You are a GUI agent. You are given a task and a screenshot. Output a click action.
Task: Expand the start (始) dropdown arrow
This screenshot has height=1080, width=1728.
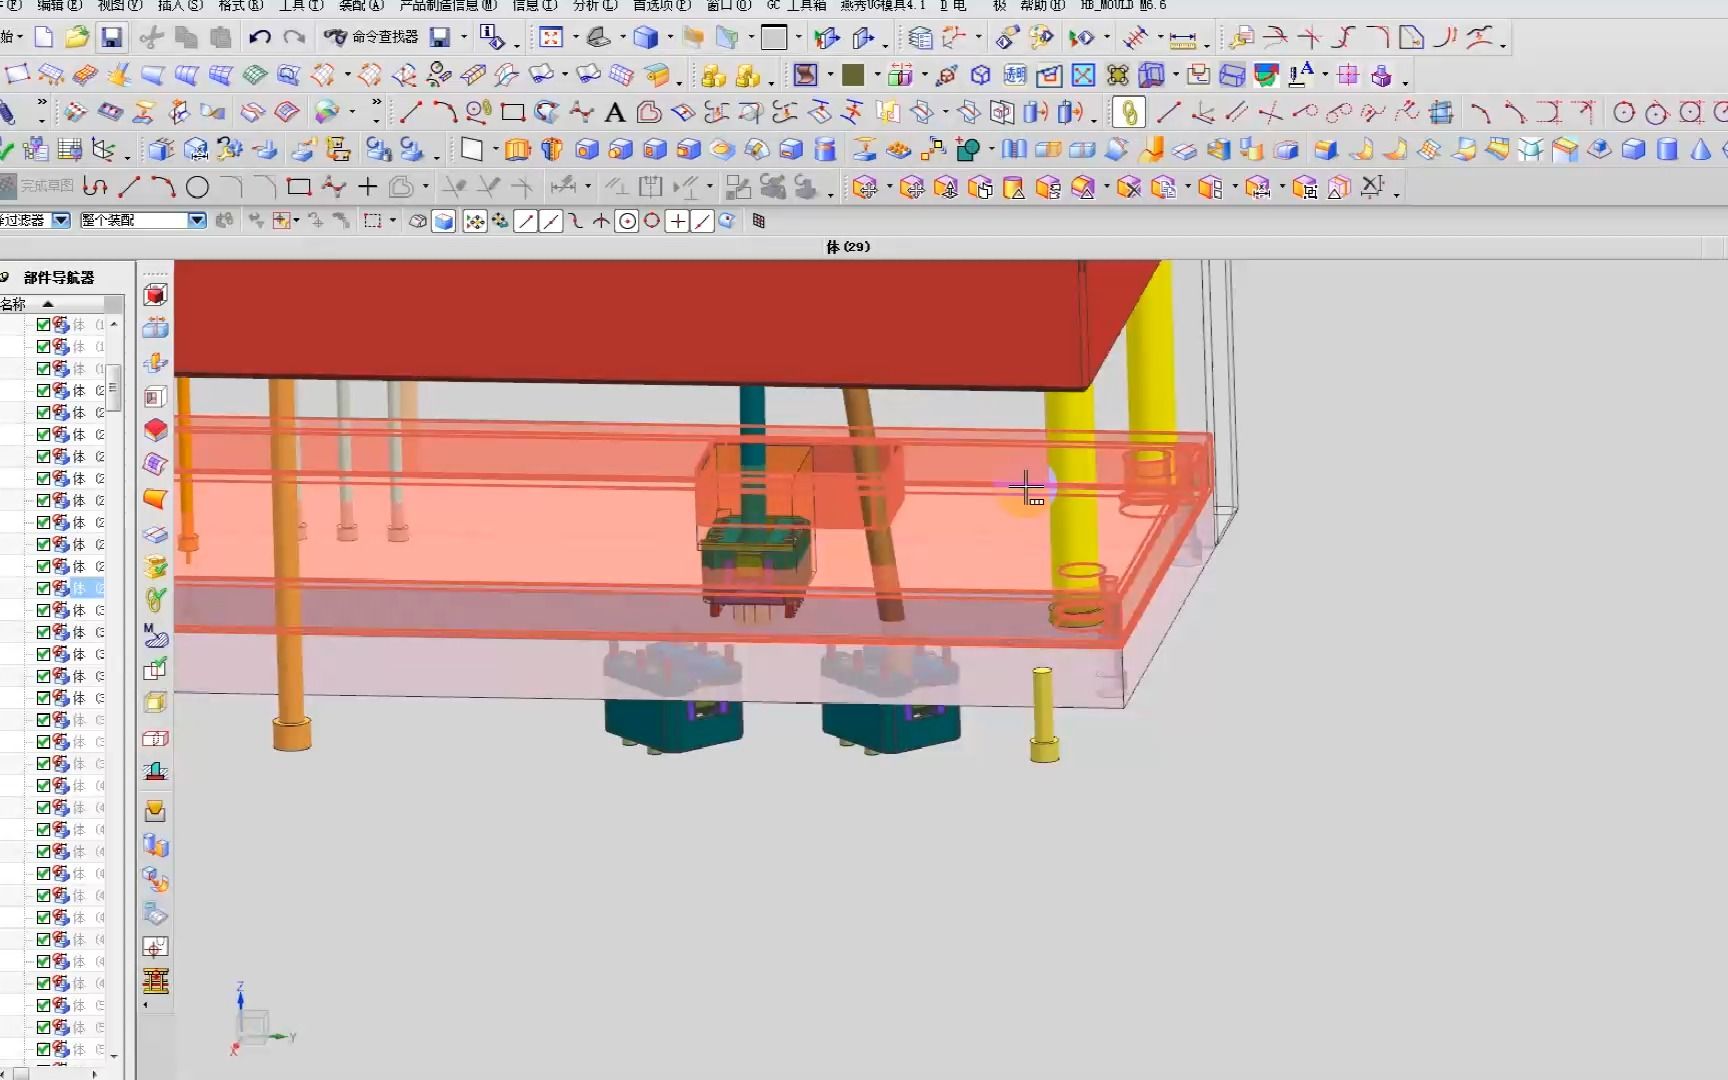point(19,39)
